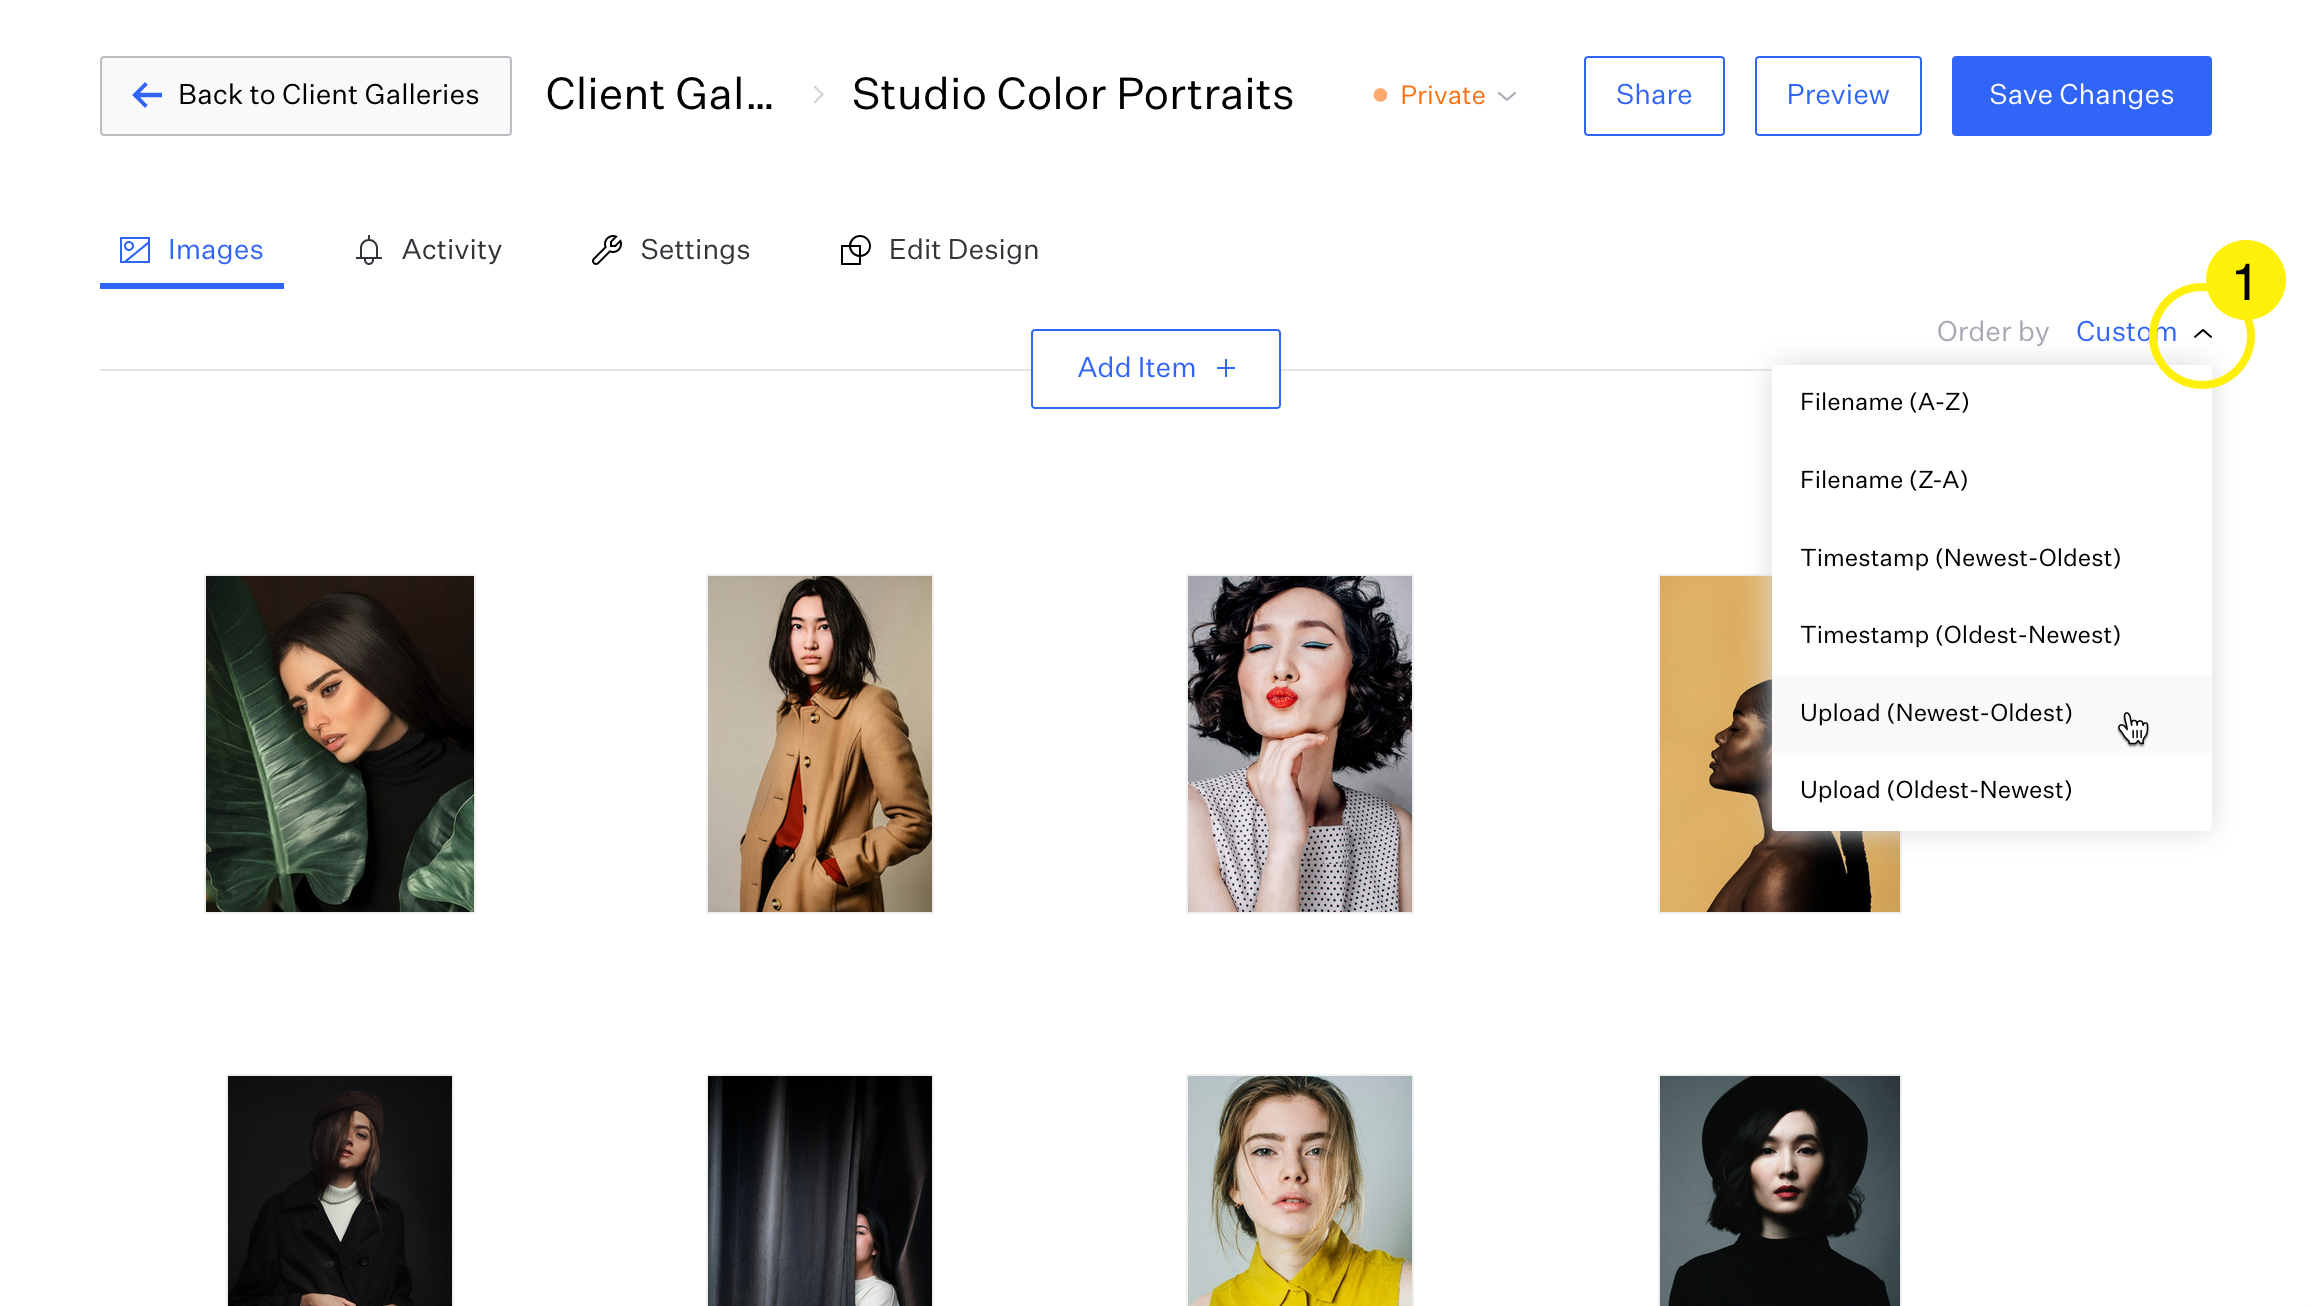Click the Edit Design shapes icon

[x=855, y=250]
